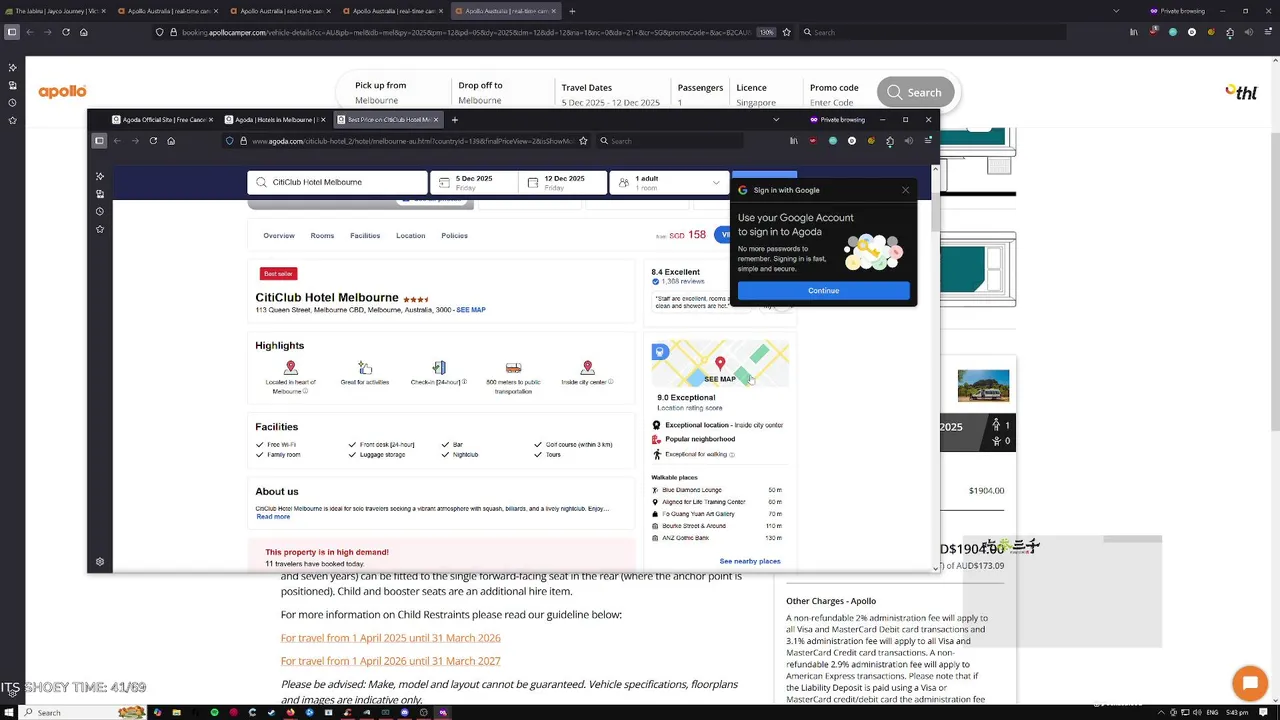
Task: Go home in Apollo browser window
Action: (x=83, y=32)
